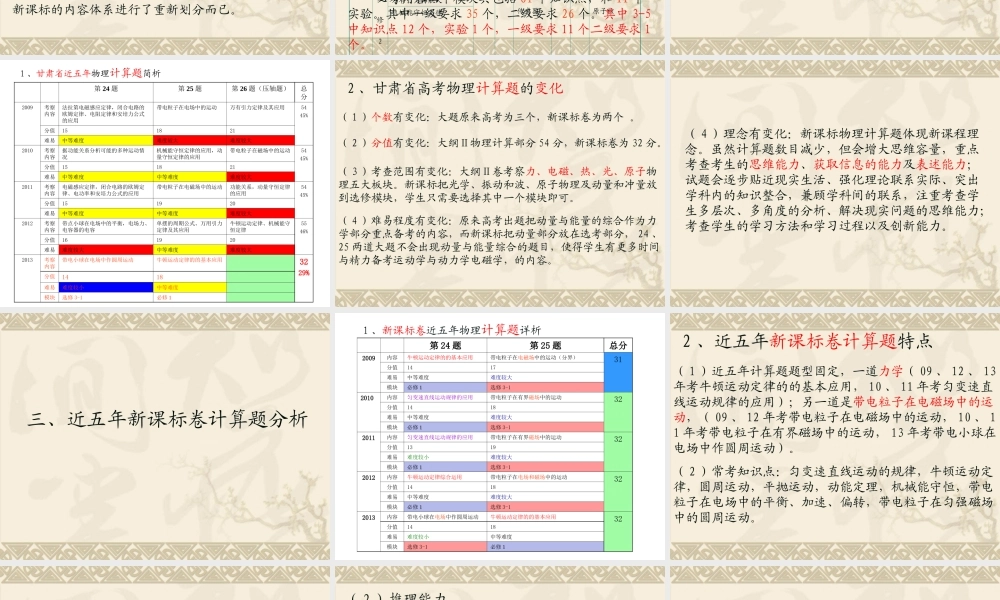Click 总分 header in the 新课标卷 table
Screen dimensions: 1000x600
click(x=618, y=345)
